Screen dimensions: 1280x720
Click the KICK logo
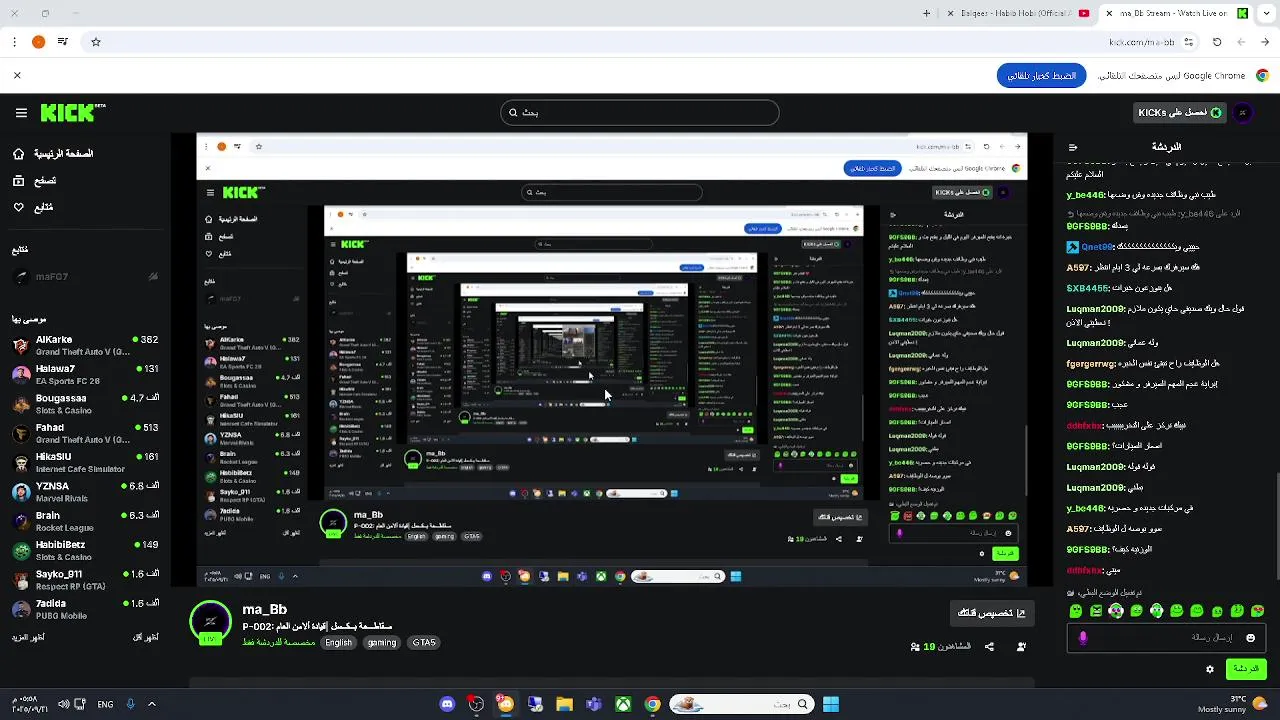[x=72, y=113]
